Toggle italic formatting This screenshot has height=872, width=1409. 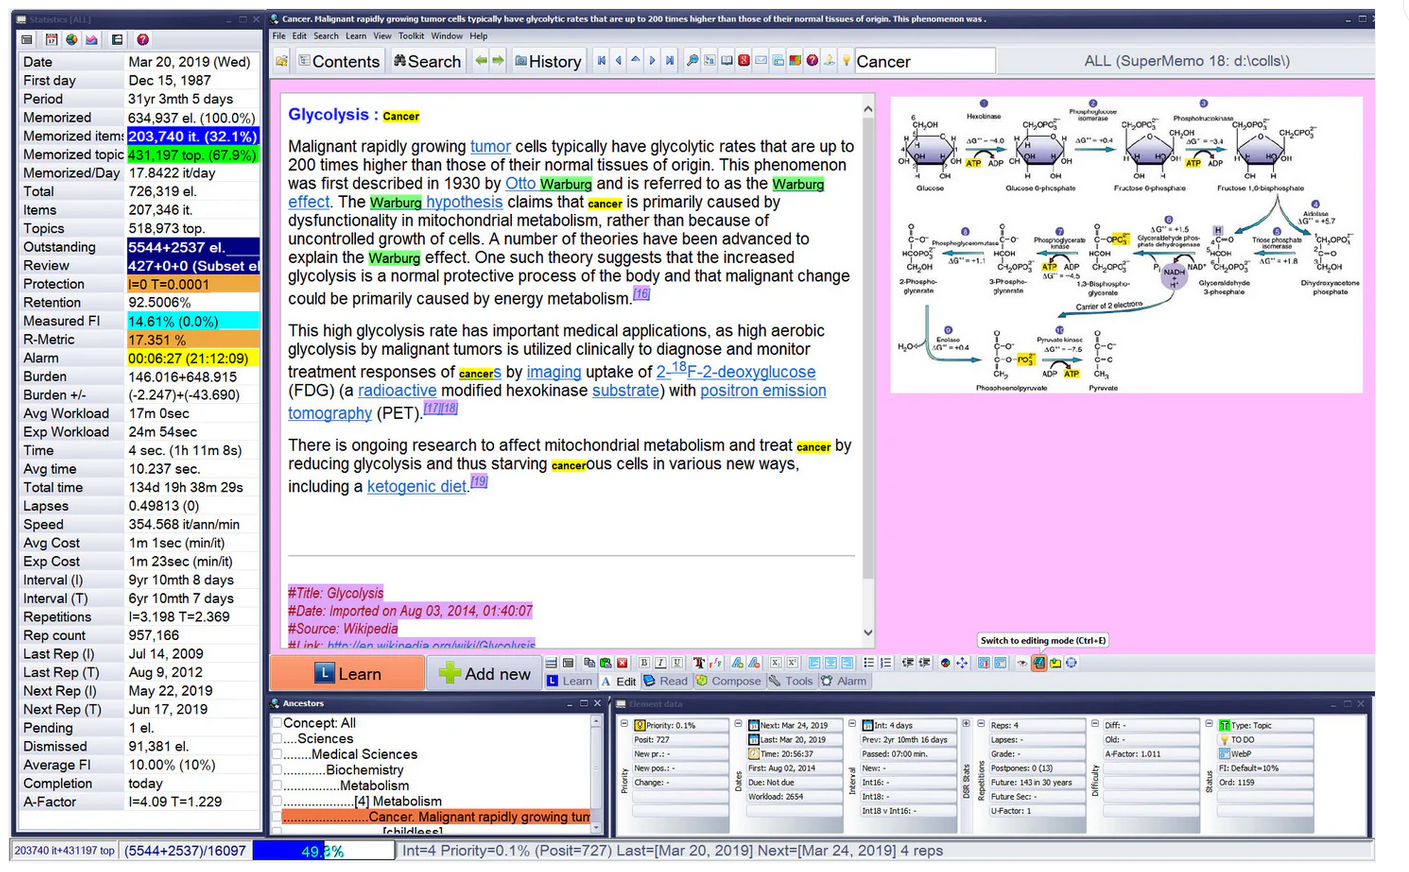[660, 663]
